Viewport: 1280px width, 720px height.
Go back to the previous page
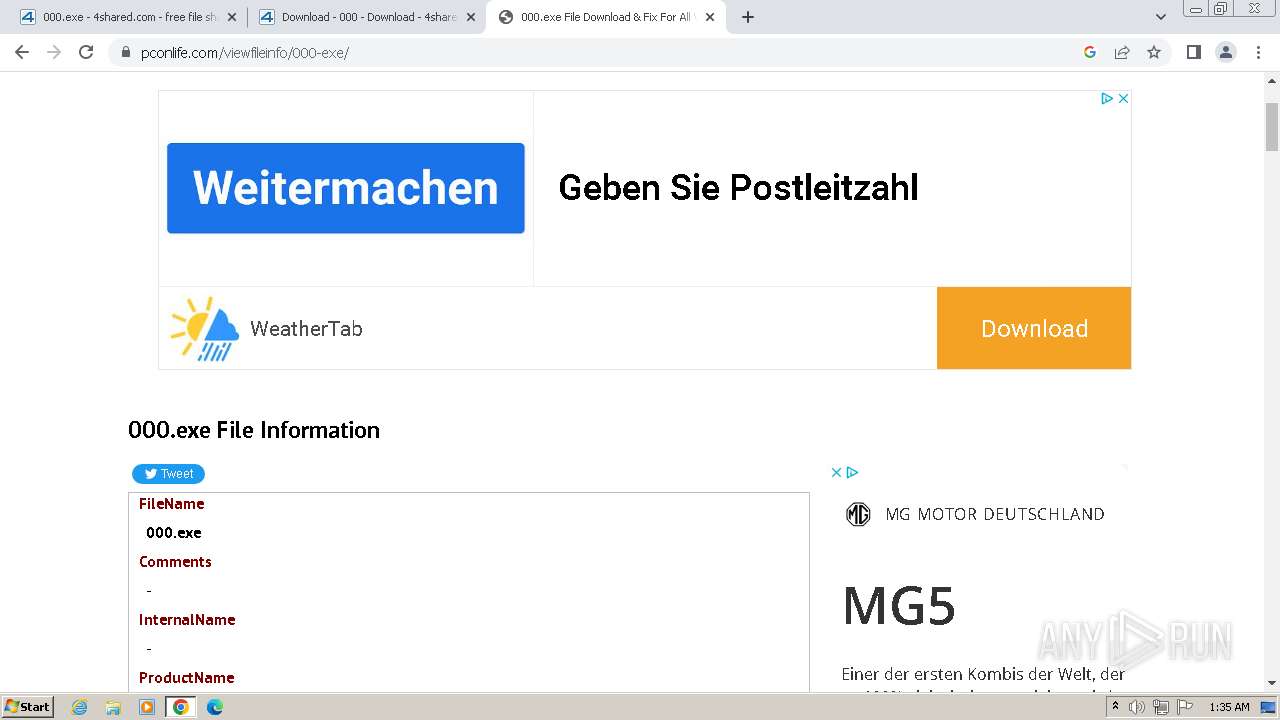[x=22, y=52]
